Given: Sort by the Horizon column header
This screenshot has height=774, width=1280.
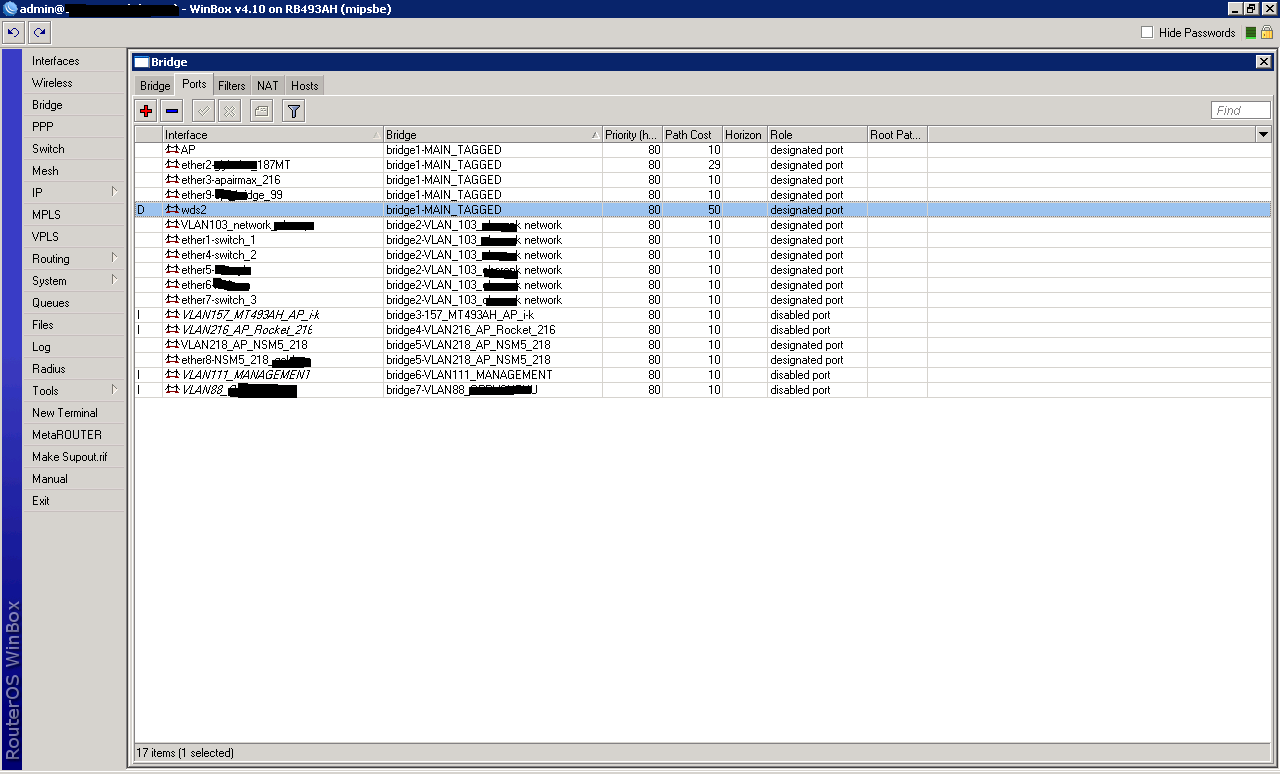Looking at the screenshot, I should point(744,135).
